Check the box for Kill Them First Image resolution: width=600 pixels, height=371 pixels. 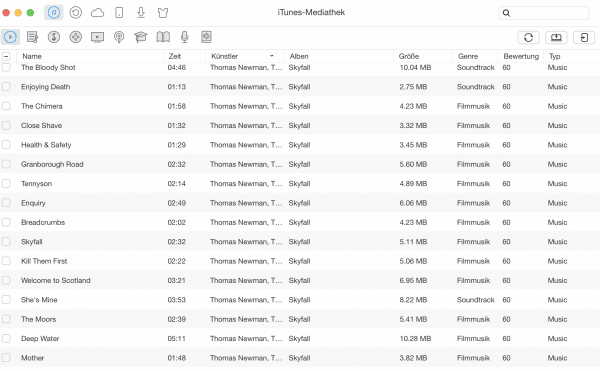point(6,261)
